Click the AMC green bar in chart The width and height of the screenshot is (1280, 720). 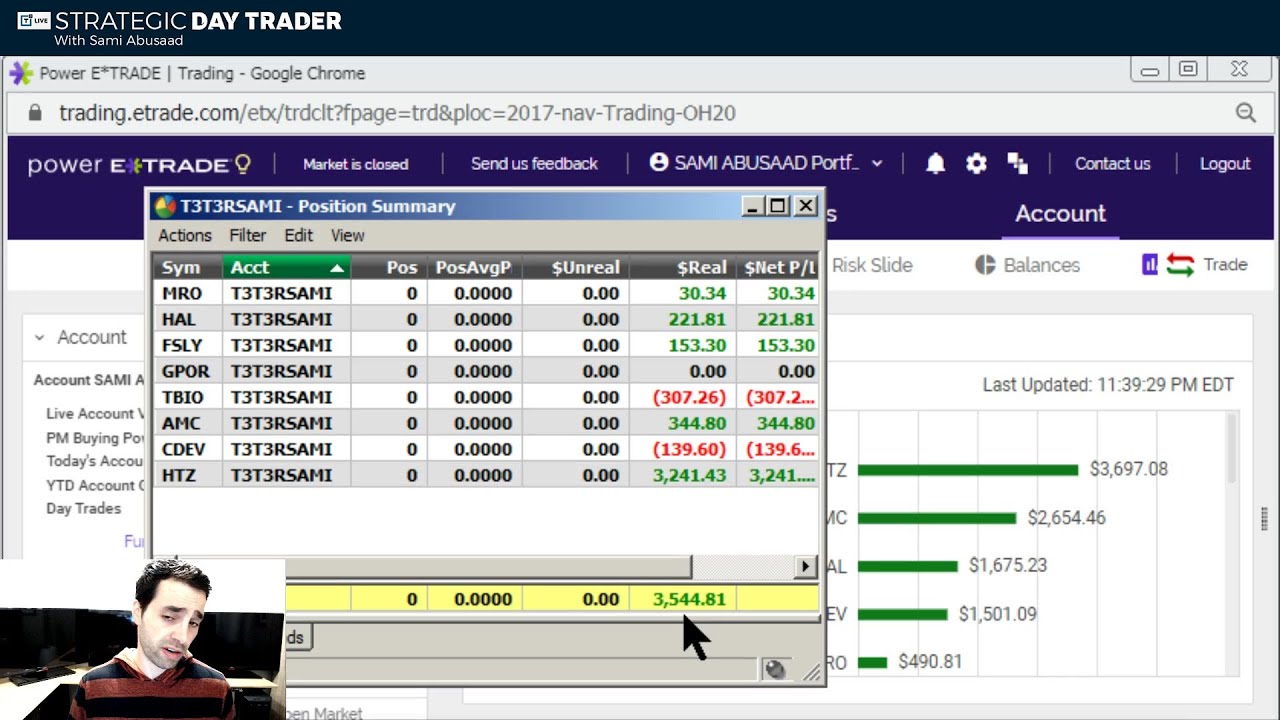[x=936, y=518]
